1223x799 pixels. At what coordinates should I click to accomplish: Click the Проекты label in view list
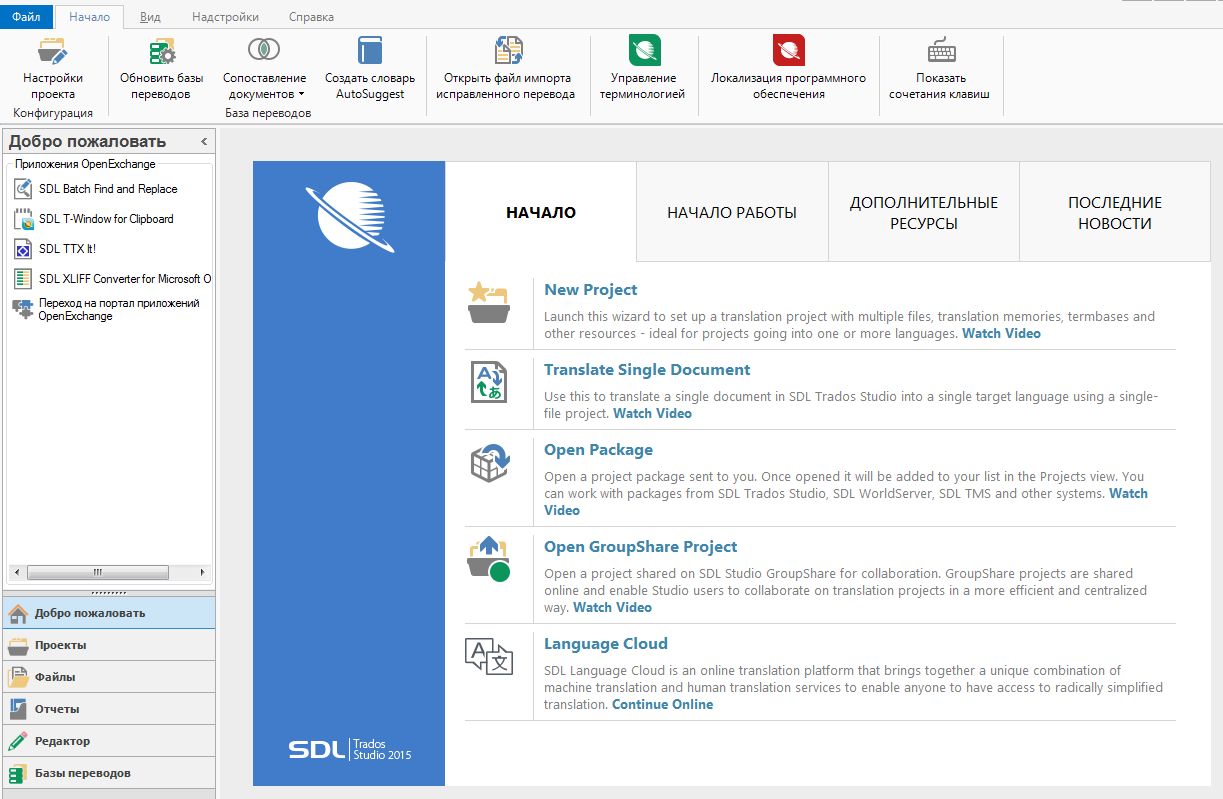point(61,645)
